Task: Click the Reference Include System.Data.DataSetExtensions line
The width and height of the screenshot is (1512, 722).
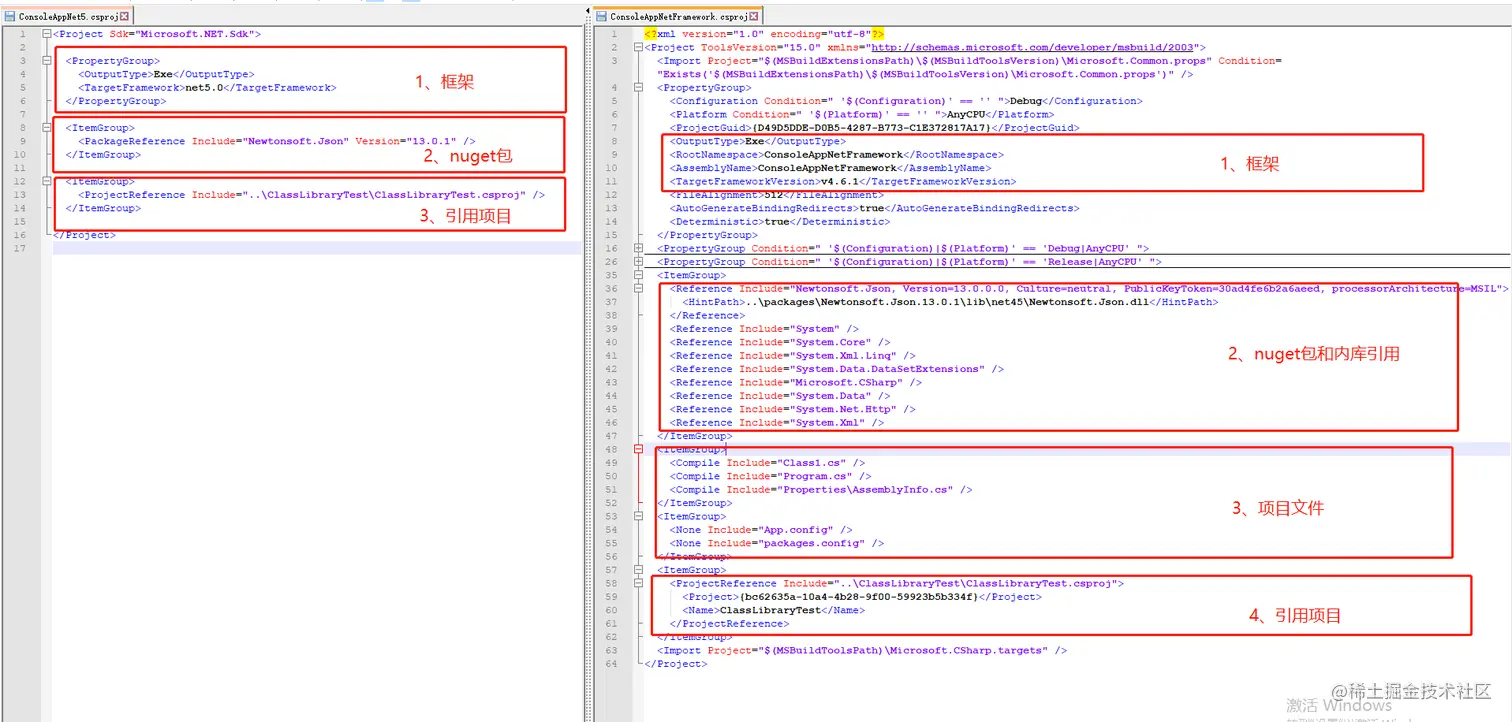Action: click(x=837, y=369)
